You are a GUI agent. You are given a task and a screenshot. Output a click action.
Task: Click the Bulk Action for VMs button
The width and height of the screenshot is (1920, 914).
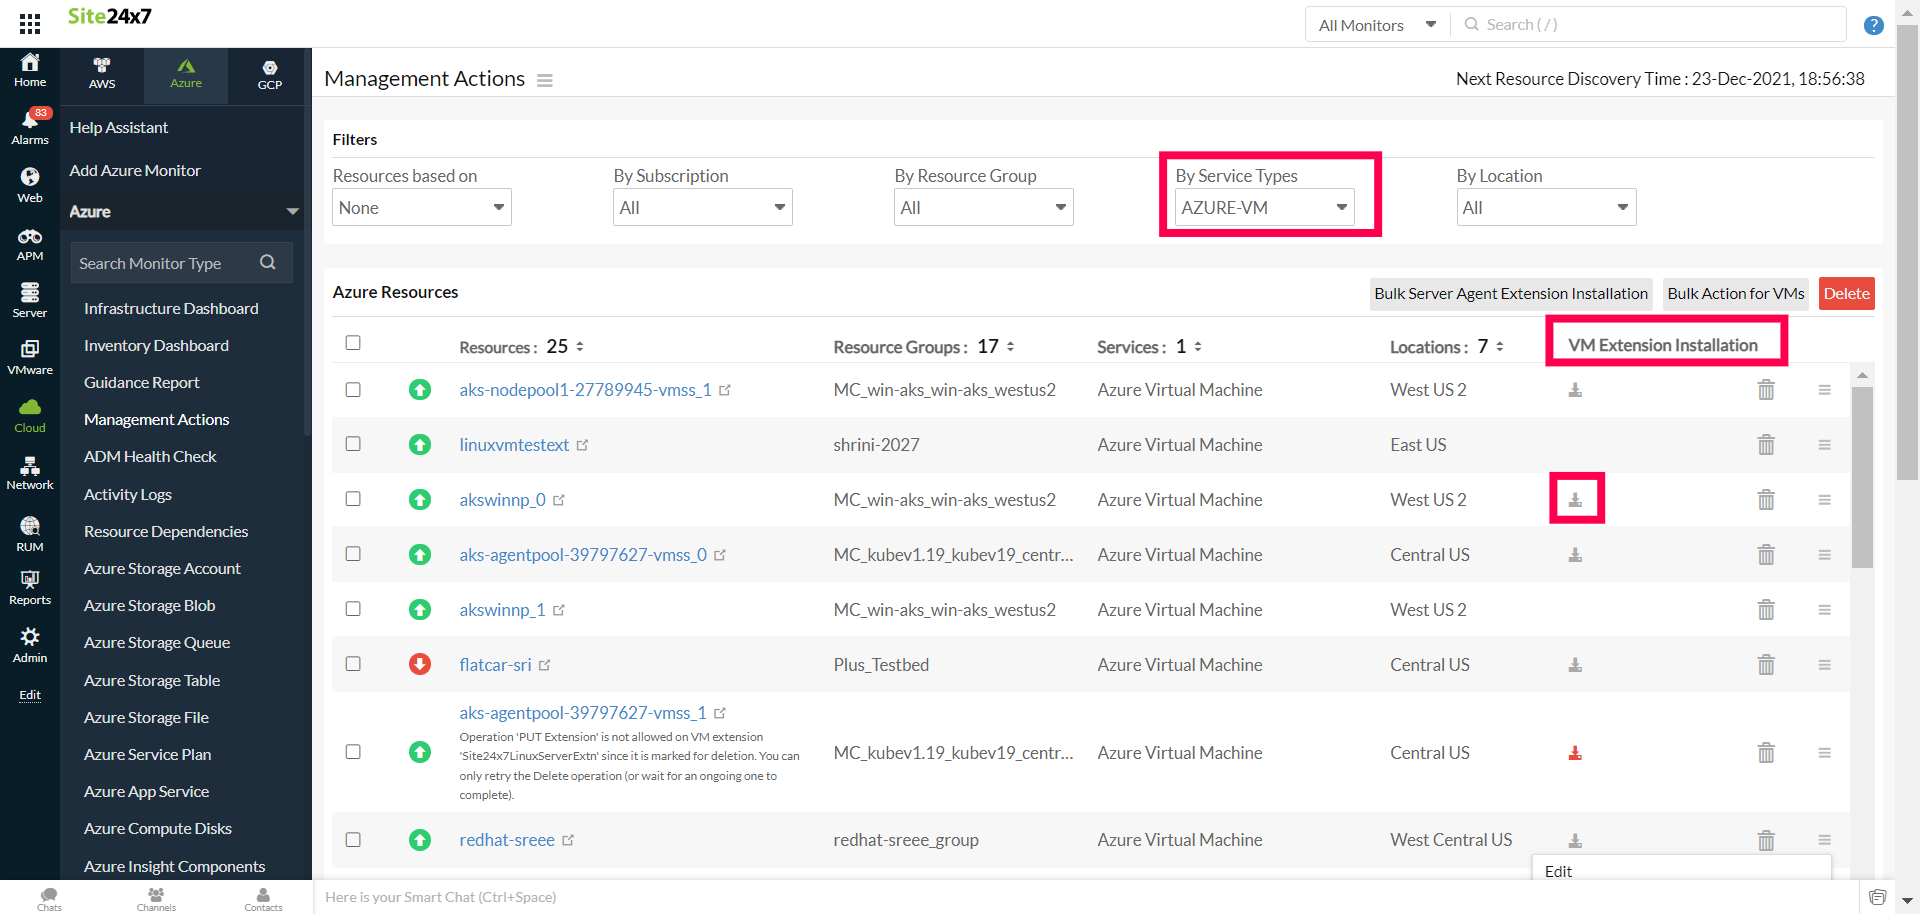pos(1735,294)
